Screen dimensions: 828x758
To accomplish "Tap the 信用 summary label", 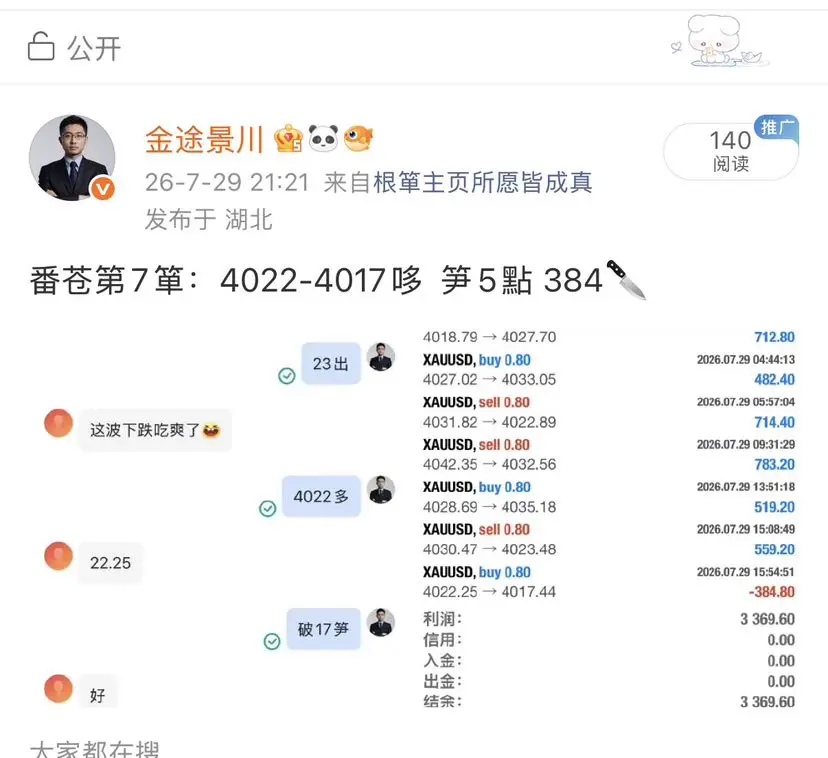I will click(442, 640).
